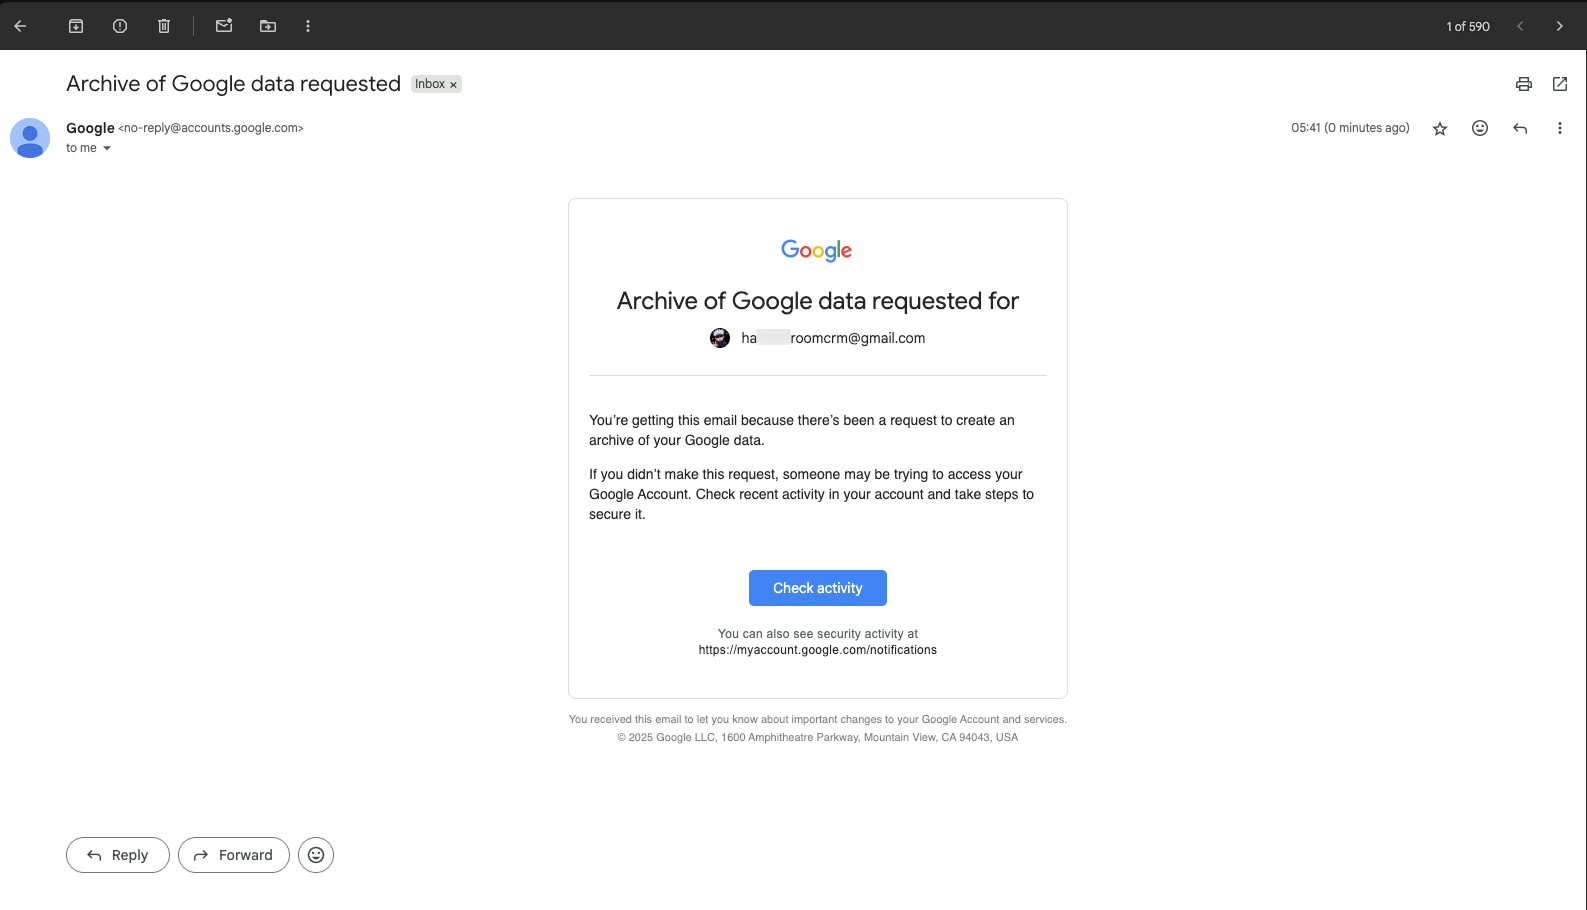Click the Check activity button
This screenshot has height=910, width=1587.
[817, 588]
